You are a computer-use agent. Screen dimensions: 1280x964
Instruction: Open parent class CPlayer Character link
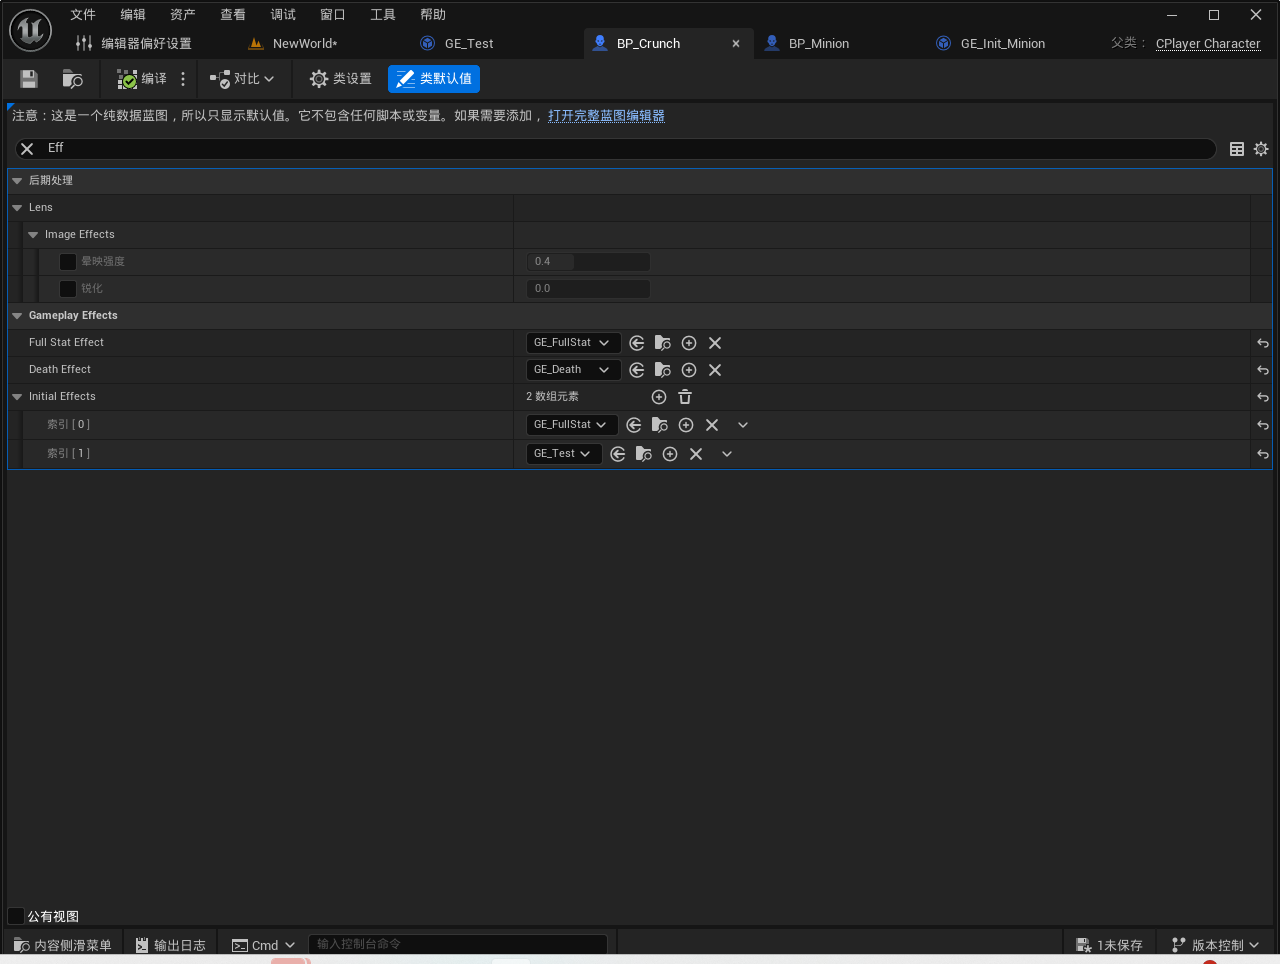1208,44
